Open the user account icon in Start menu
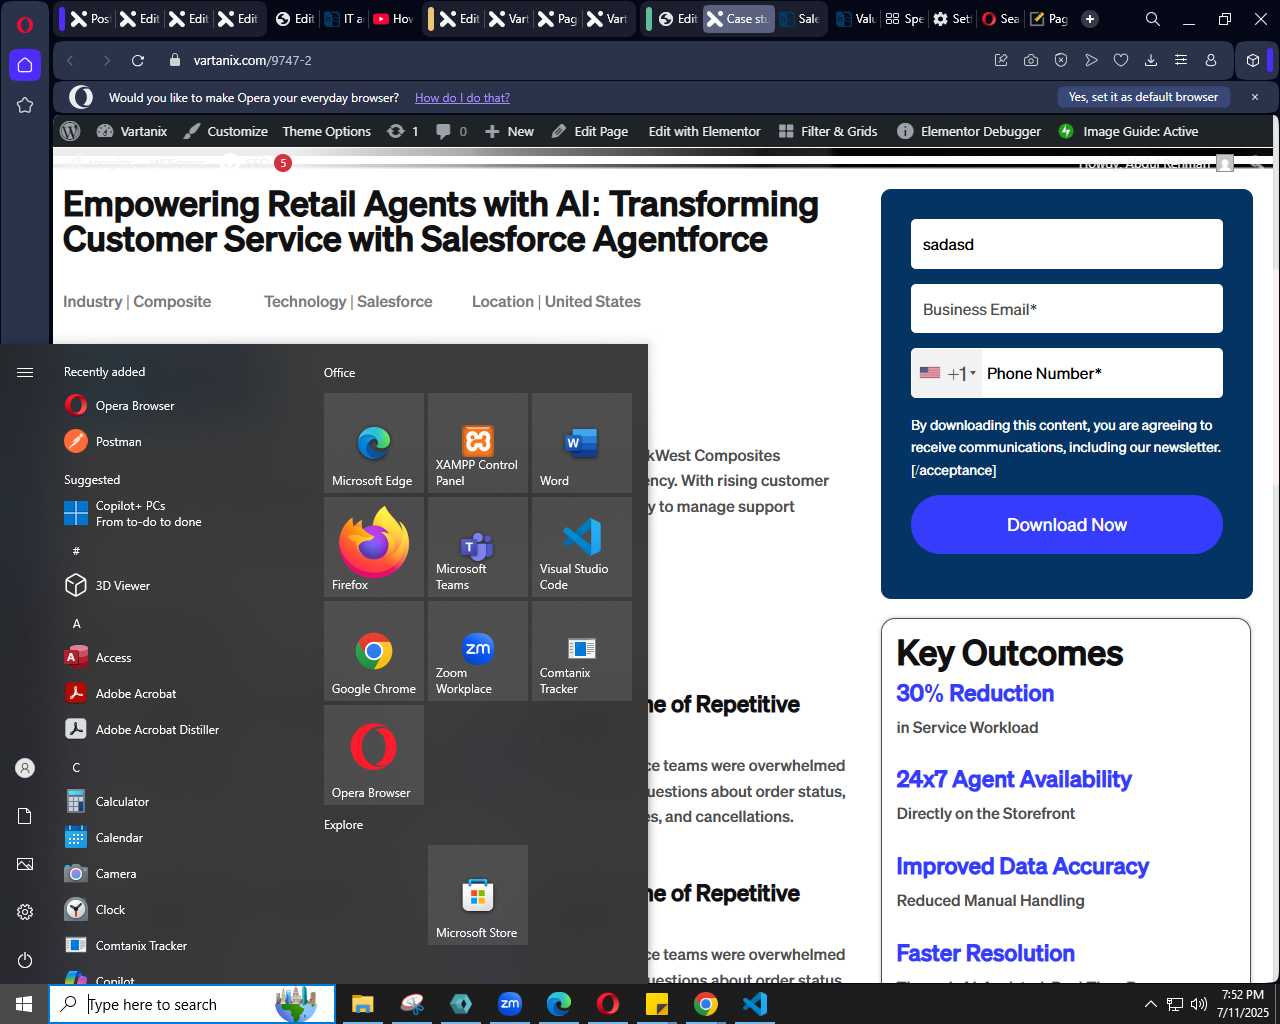Viewport: 1280px width, 1024px height. 25,768
